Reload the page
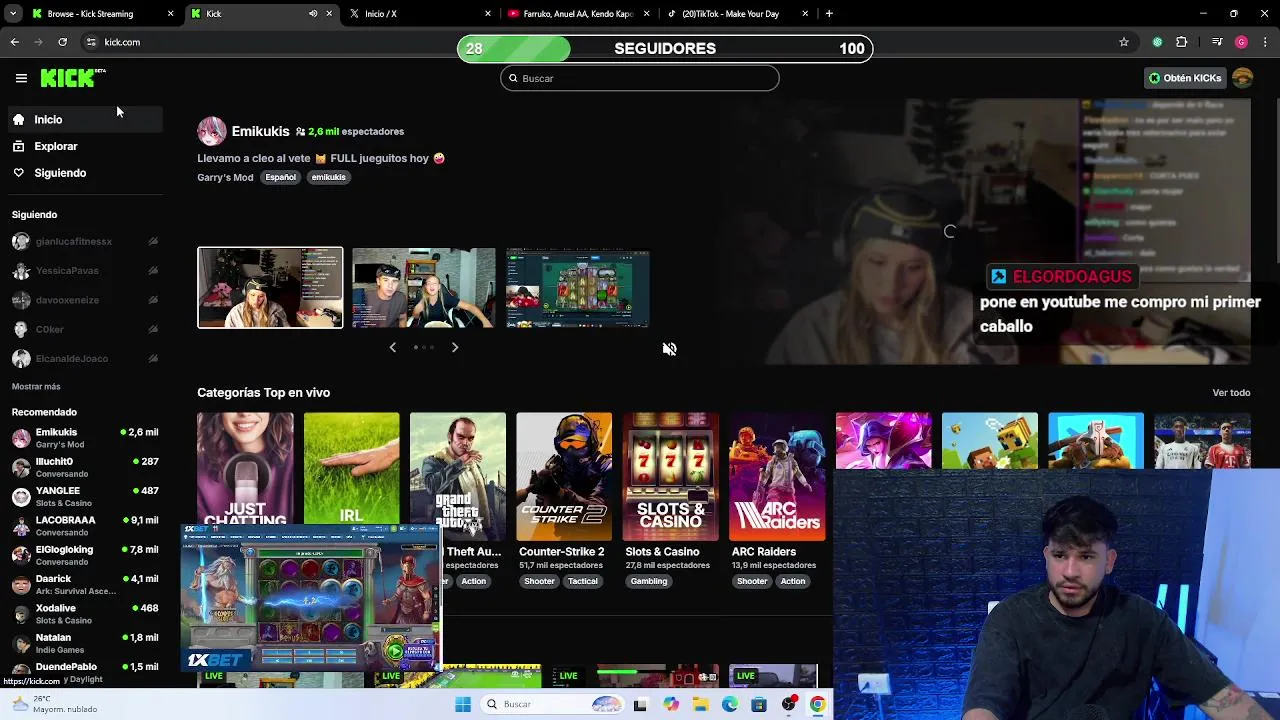The image size is (1280, 720). (62, 42)
